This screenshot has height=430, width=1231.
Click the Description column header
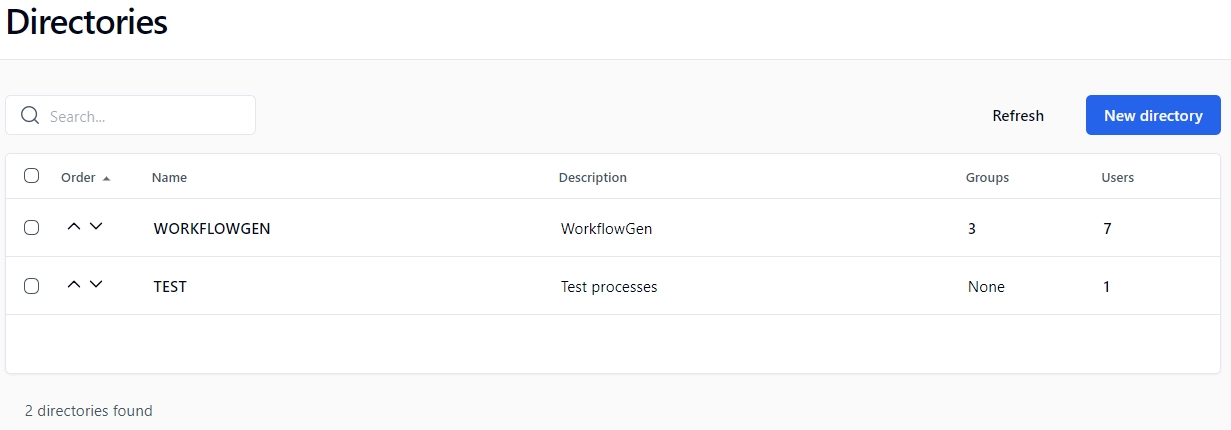point(592,178)
